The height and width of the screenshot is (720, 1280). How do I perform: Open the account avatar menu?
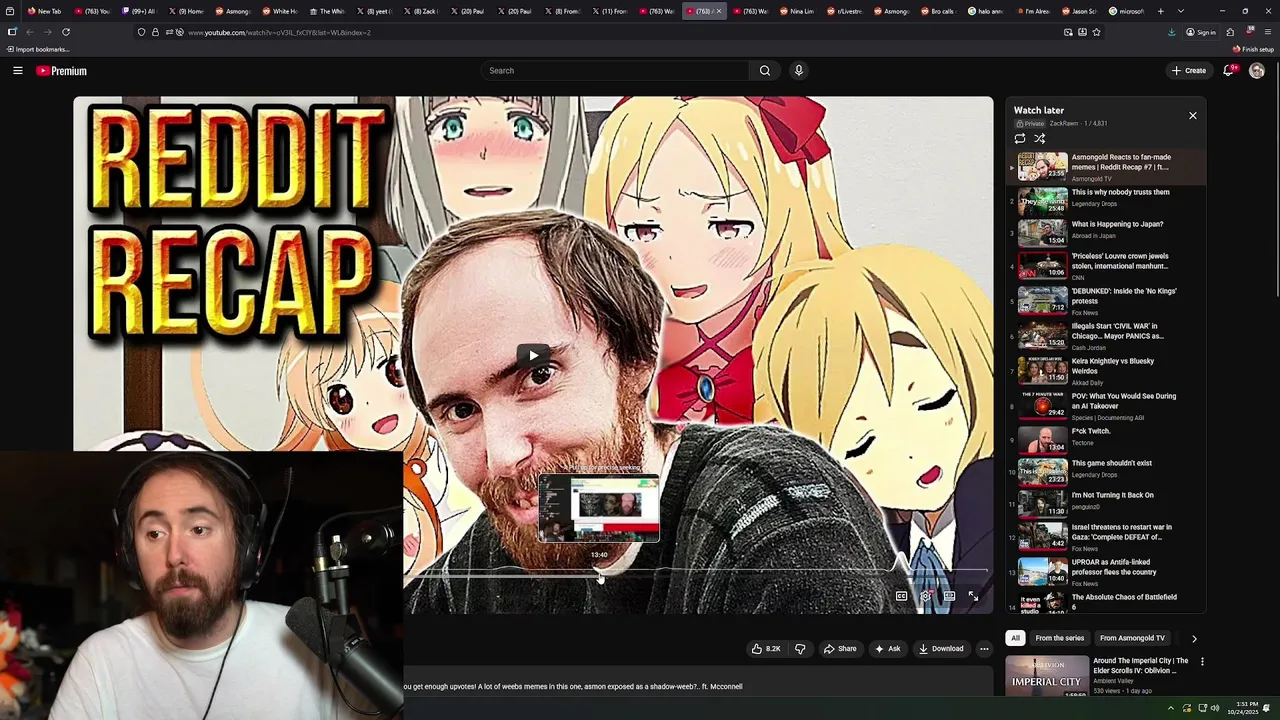1257,71
